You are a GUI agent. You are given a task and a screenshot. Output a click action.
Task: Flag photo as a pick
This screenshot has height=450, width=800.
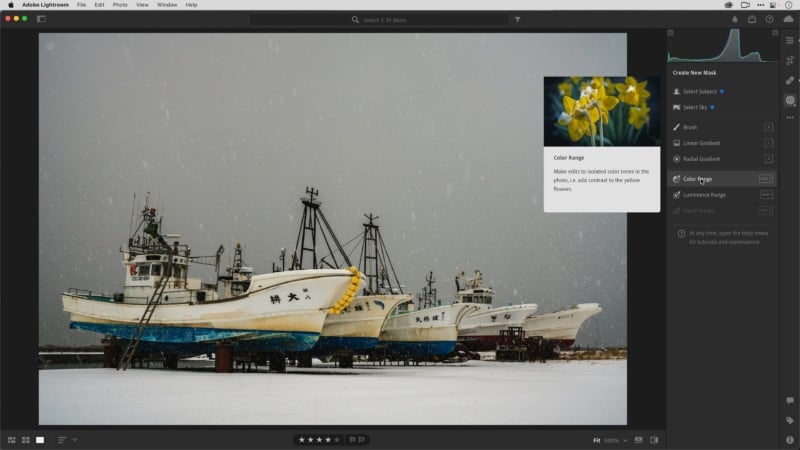[352, 440]
